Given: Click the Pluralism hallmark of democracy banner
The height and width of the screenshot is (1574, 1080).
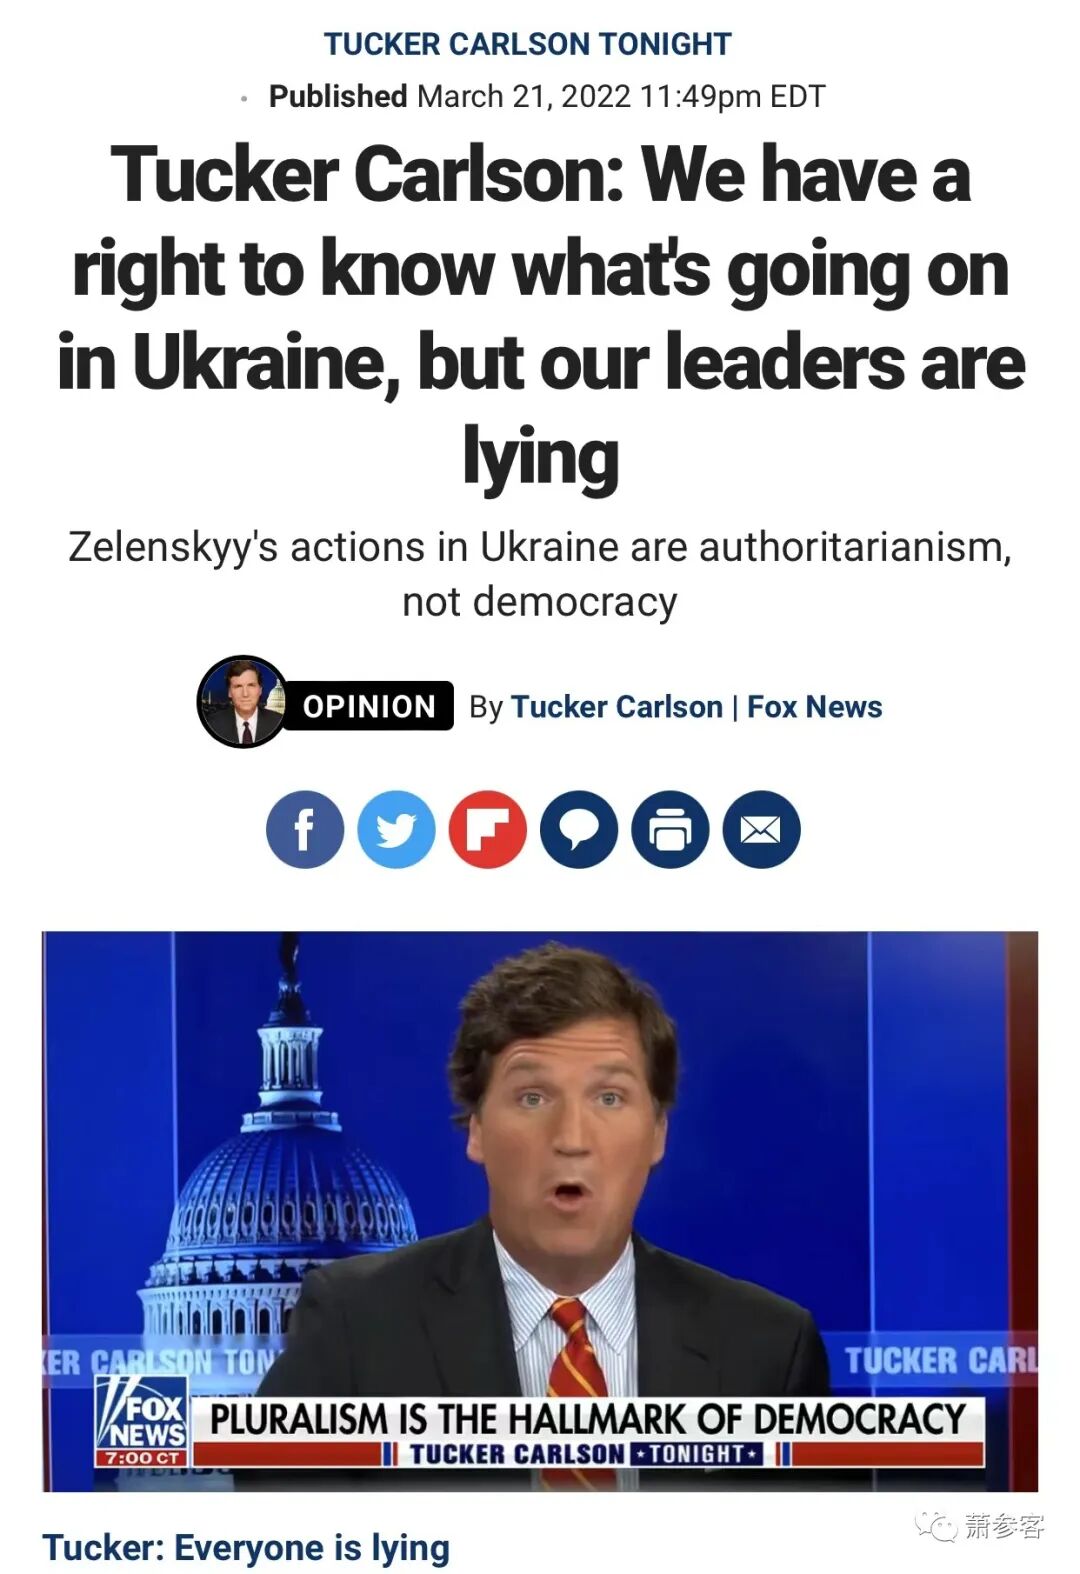Looking at the screenshot, I should point(588,1420).
